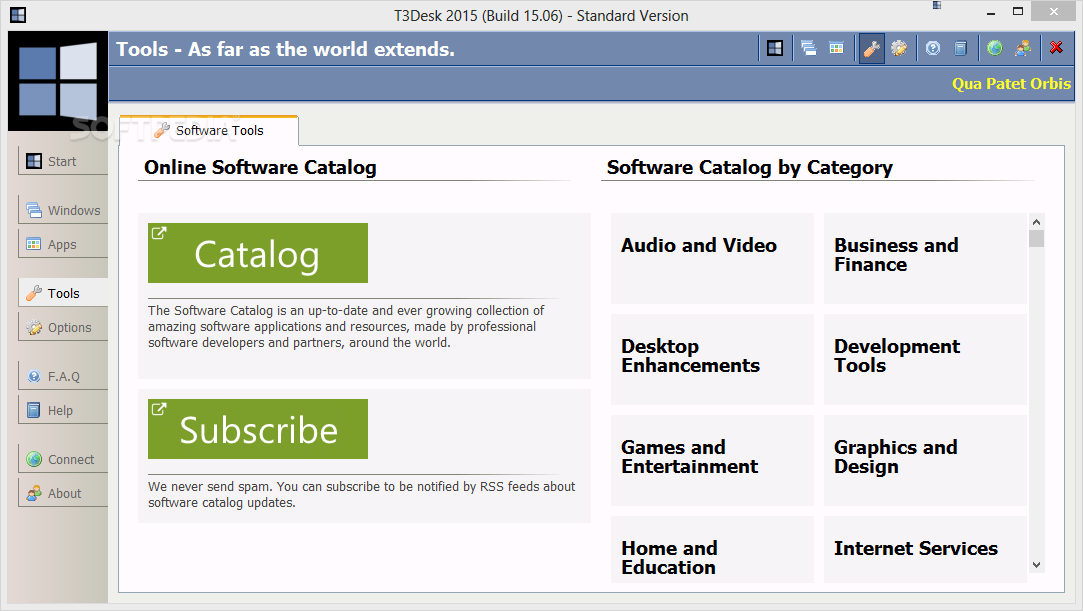The image size is (1083, 611).
Task: Open Connect in sidebar
Action: pos(63,459)
